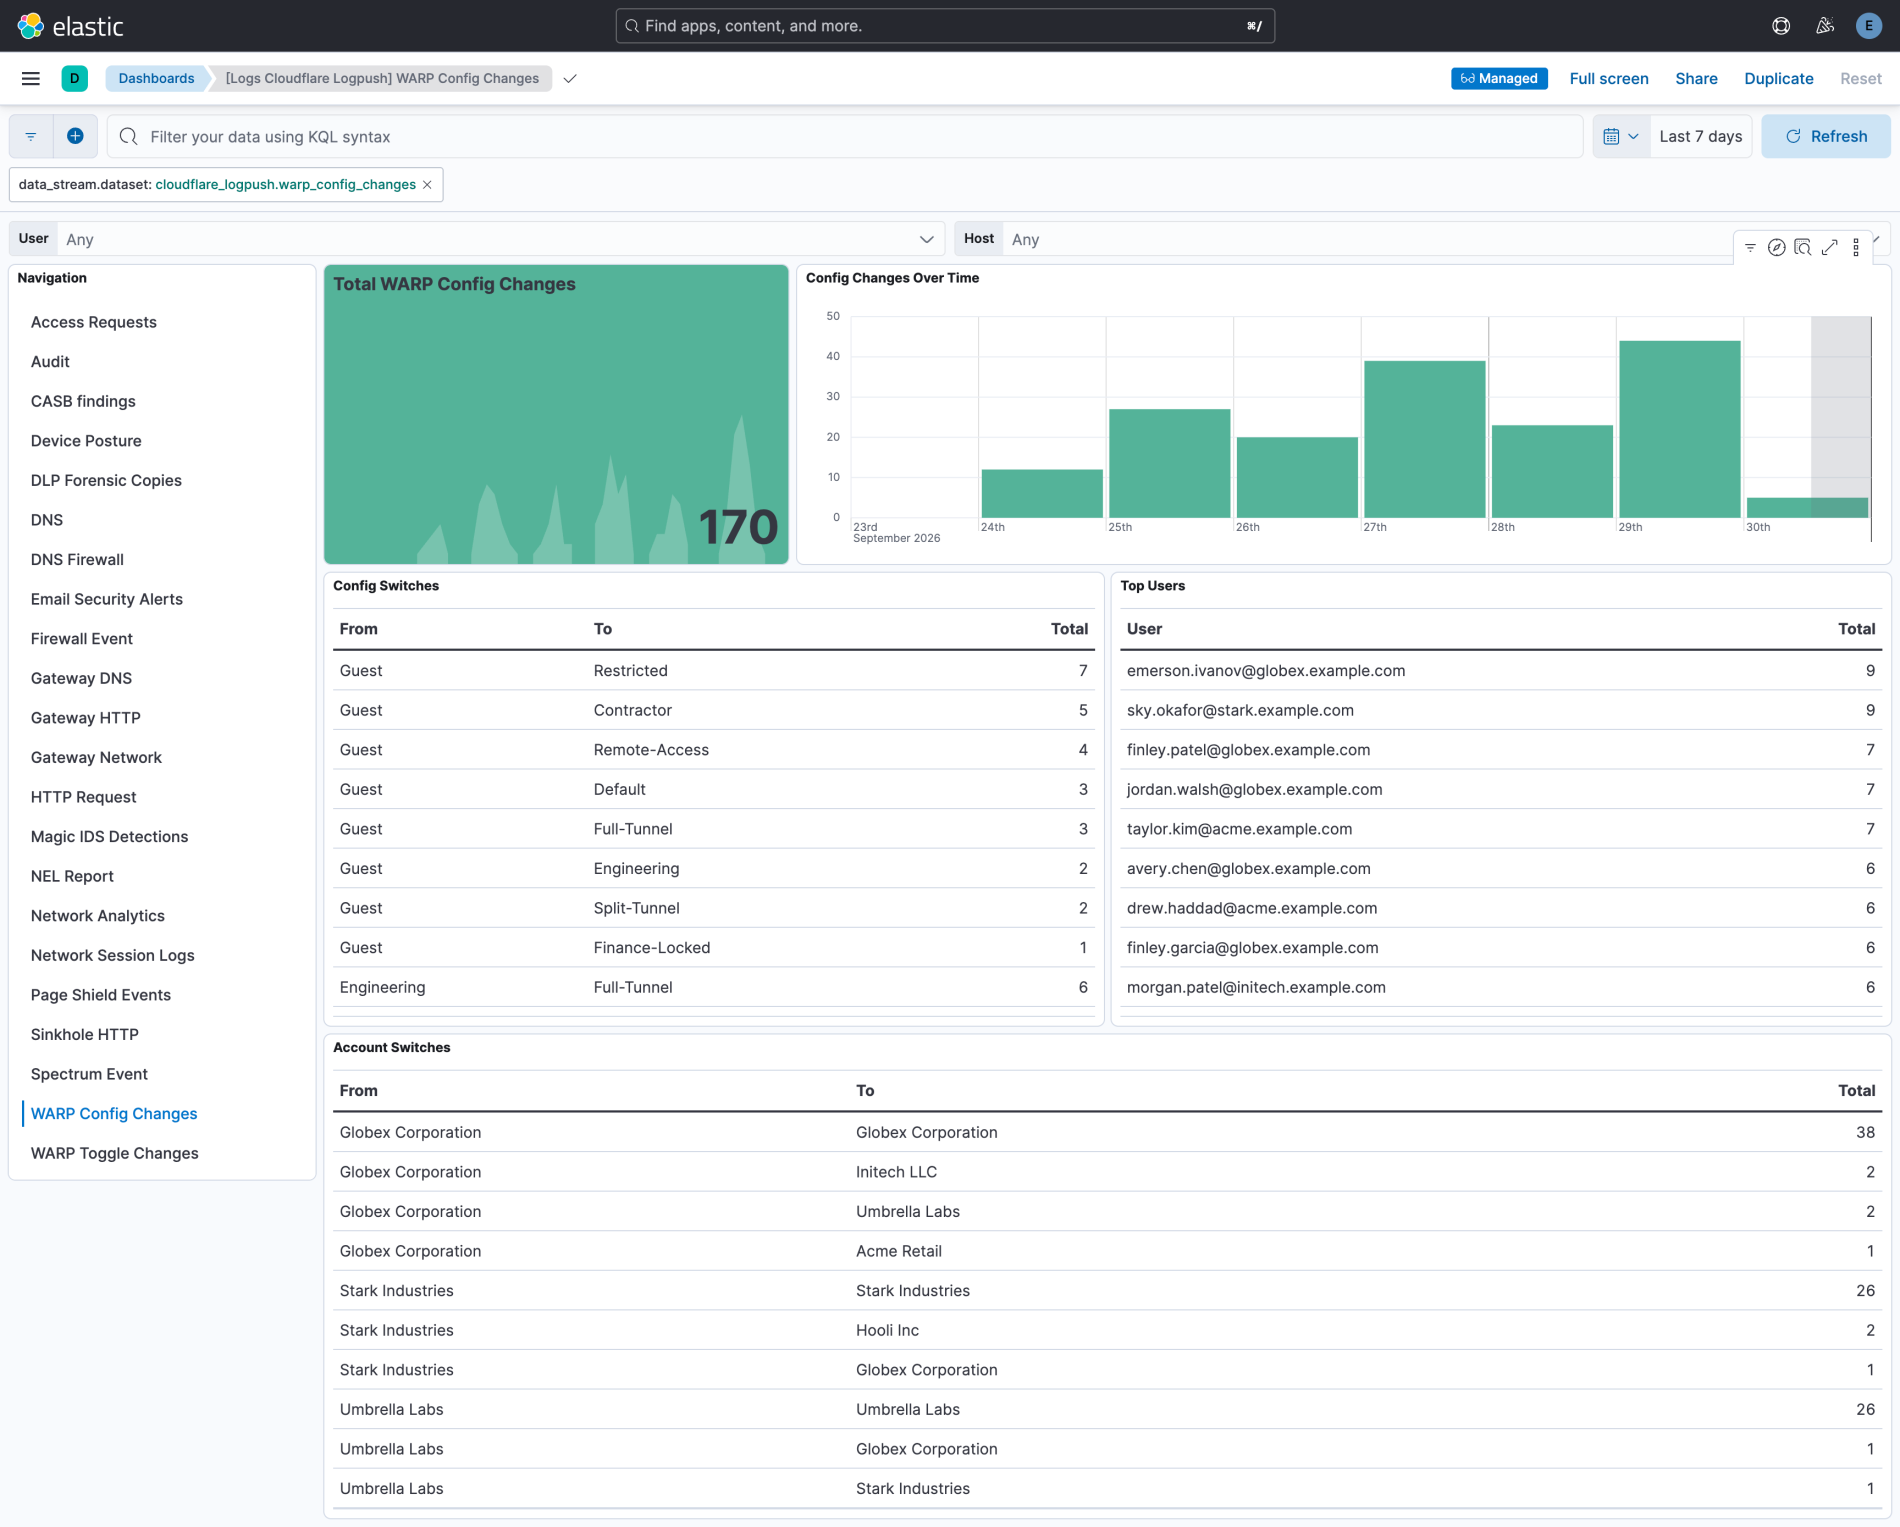Select emerson.ivanov@globex.example.com row cell
Image resolution: width=1900 pixels, height=1527 pixels.
pos(1265,670)
